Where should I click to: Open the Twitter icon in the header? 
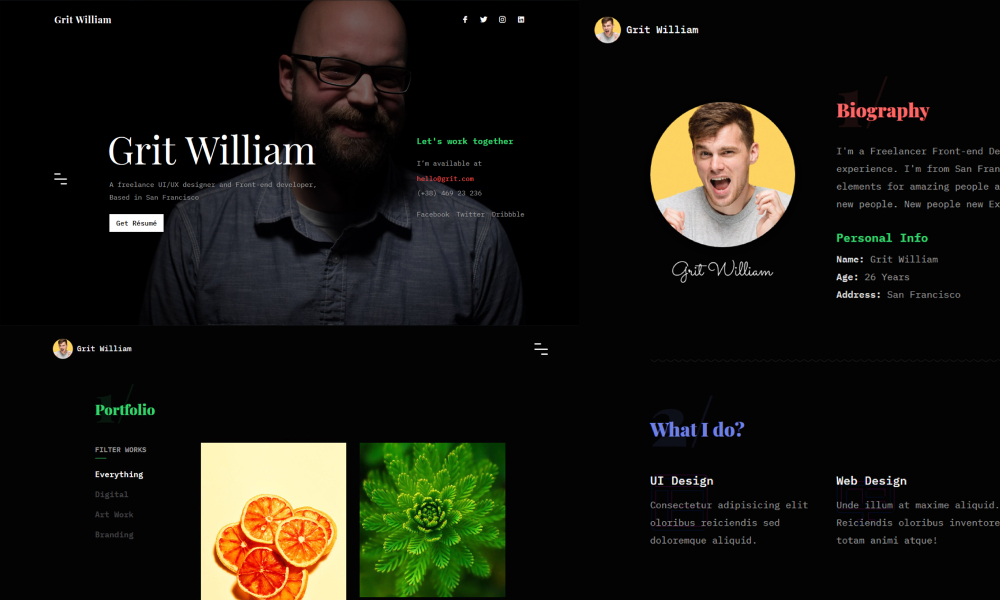click(483, 20)
